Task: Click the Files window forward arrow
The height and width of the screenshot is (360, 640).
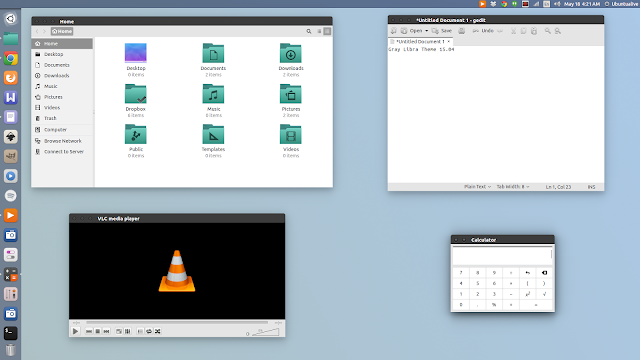Action: [44, 31]
